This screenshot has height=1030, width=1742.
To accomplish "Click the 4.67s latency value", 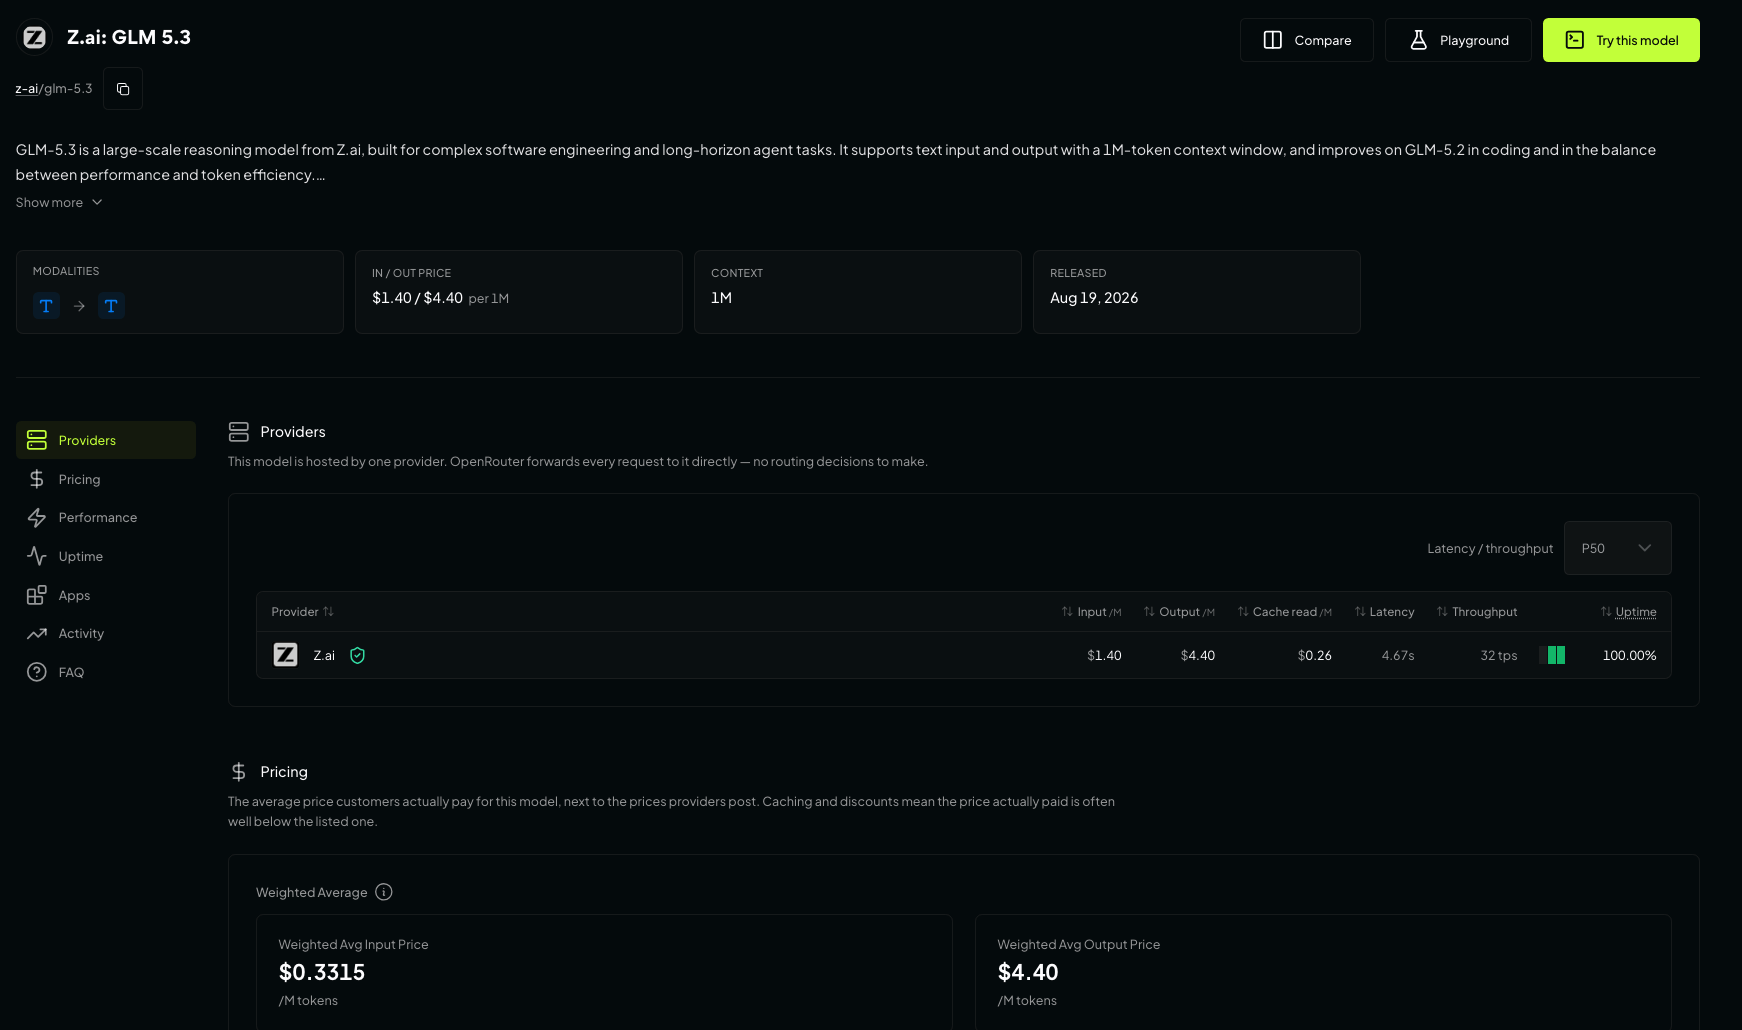I will (x=1398, y=656).
